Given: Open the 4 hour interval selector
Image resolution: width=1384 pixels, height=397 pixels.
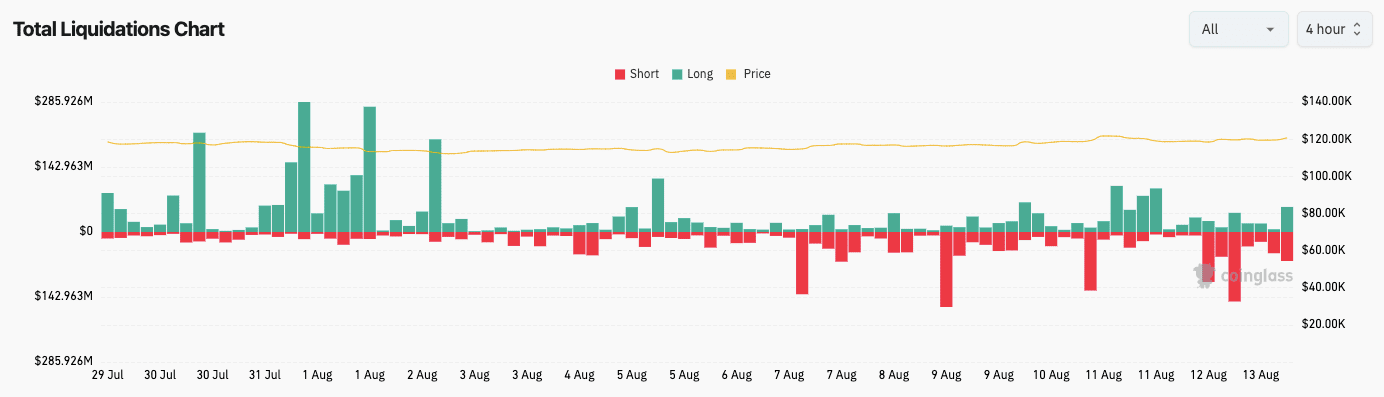Looking at the screenshot, I should pyautogui.click(x=1334, y=29).
